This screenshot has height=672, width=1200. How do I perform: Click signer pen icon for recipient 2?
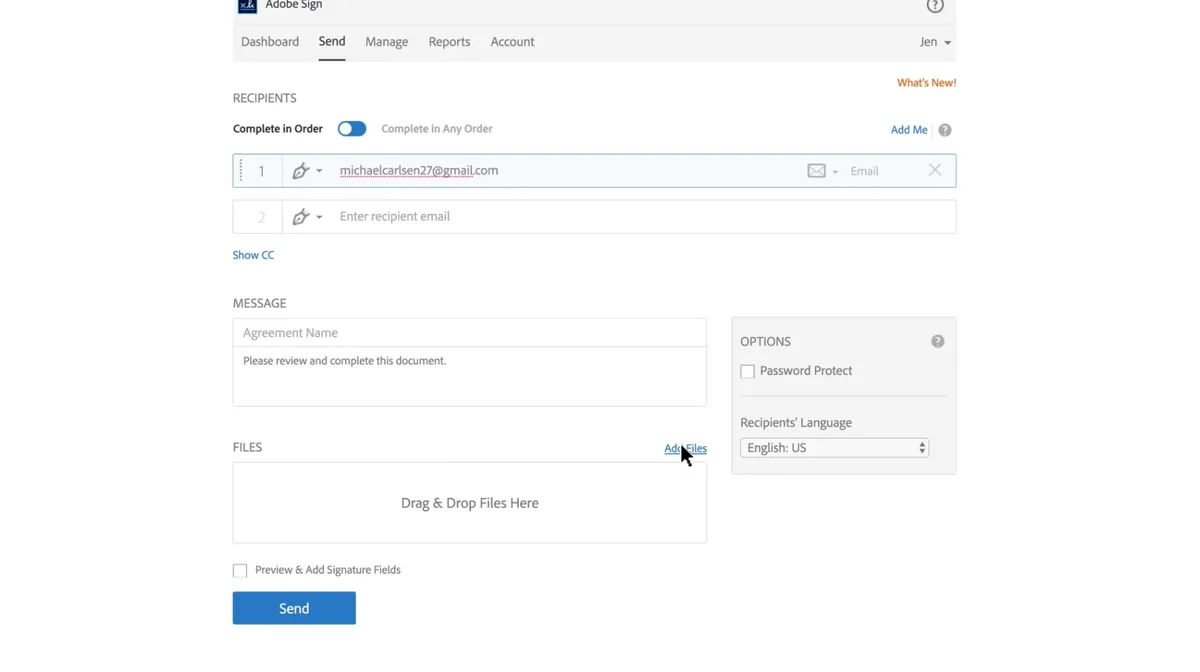click(x=301, y=217)
